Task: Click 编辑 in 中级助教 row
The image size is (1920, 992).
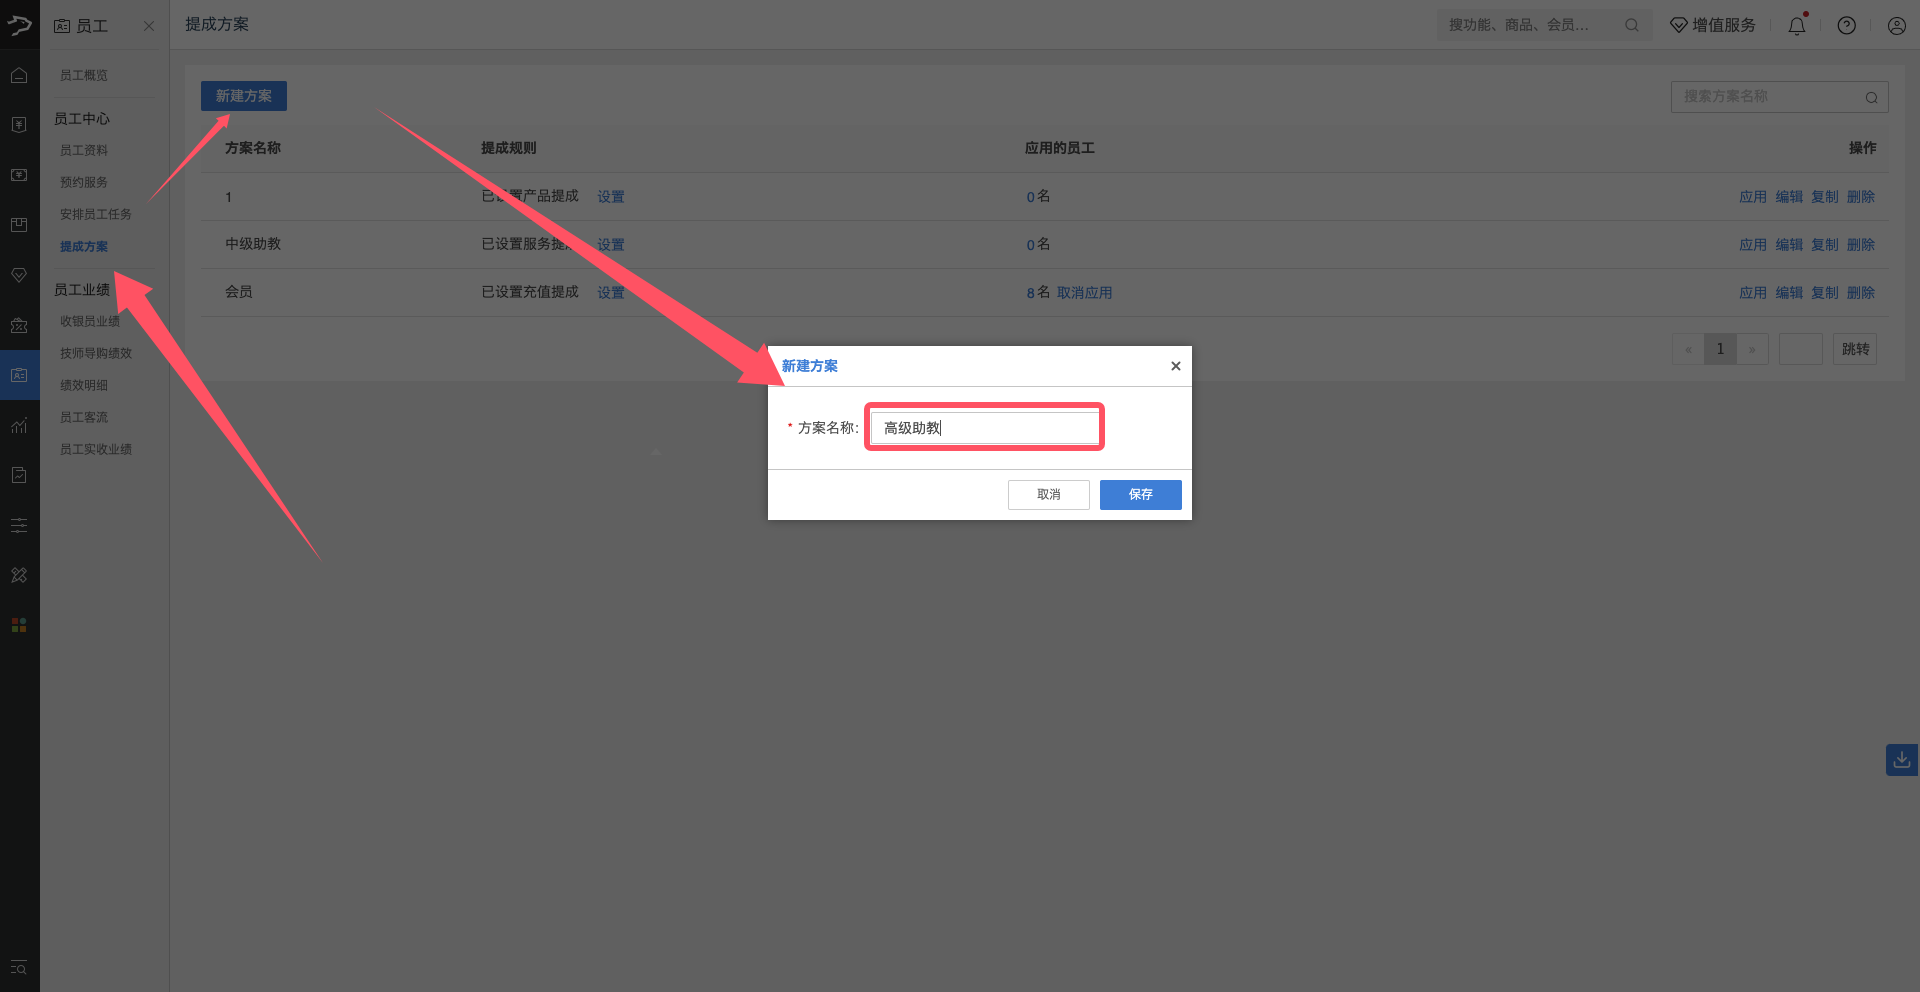Action: coord(1789,245)
